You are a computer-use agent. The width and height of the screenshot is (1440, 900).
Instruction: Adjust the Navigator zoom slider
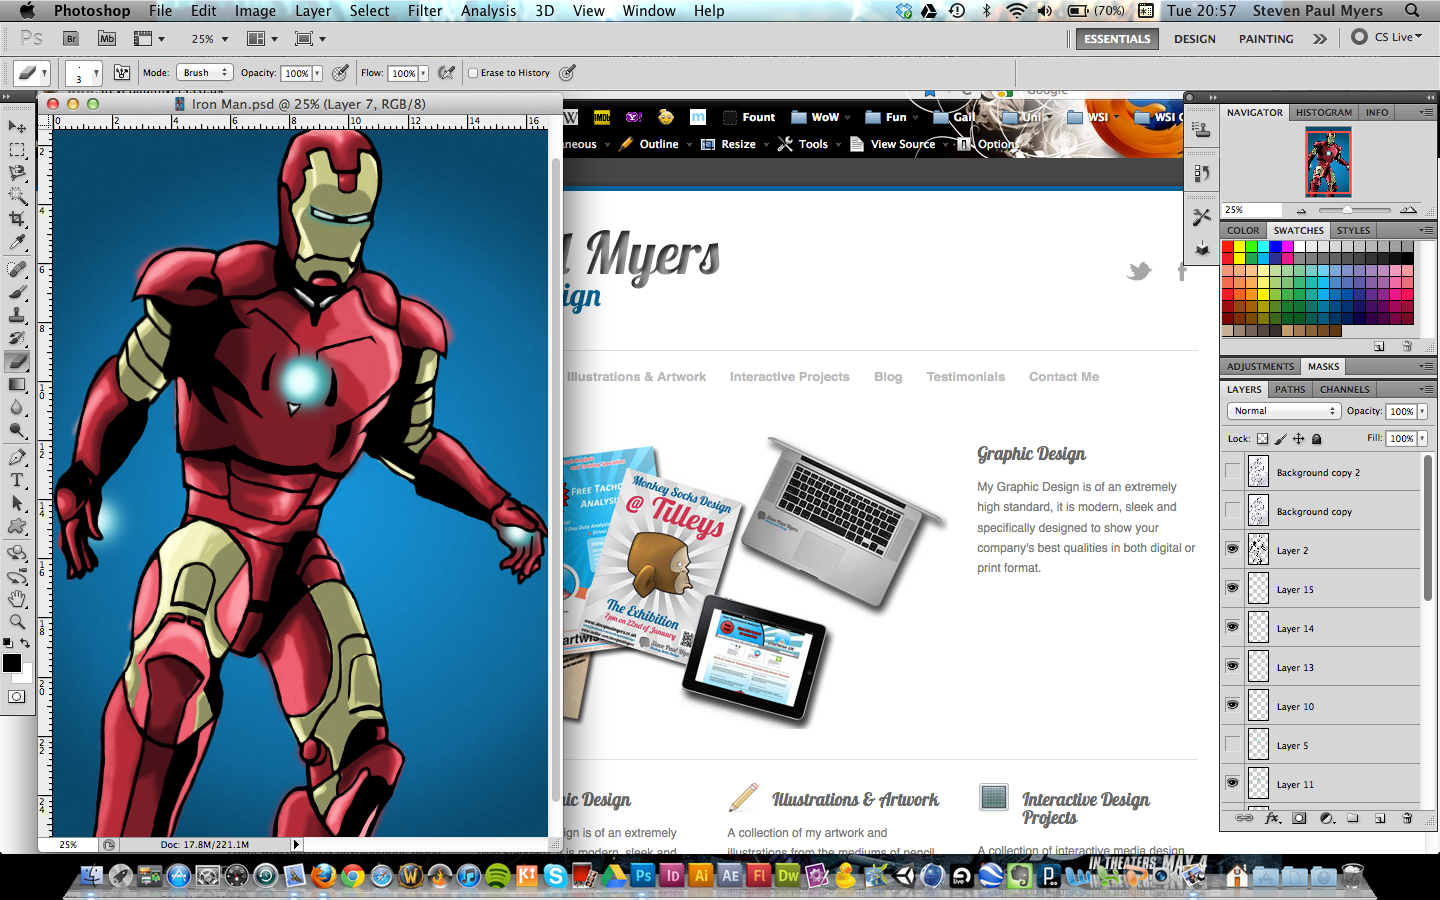1347,210
